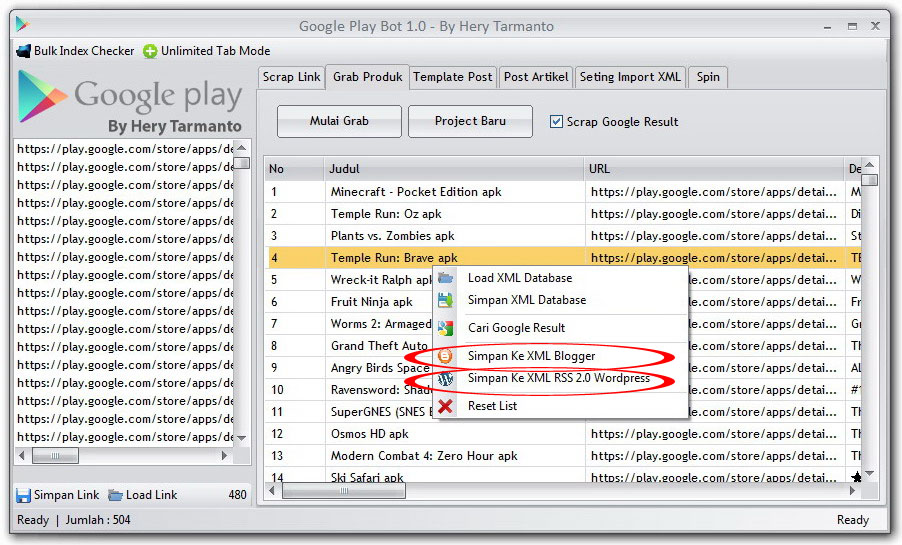
Task: Click the first play.google.com link in left list
Action: click(125, 149)
